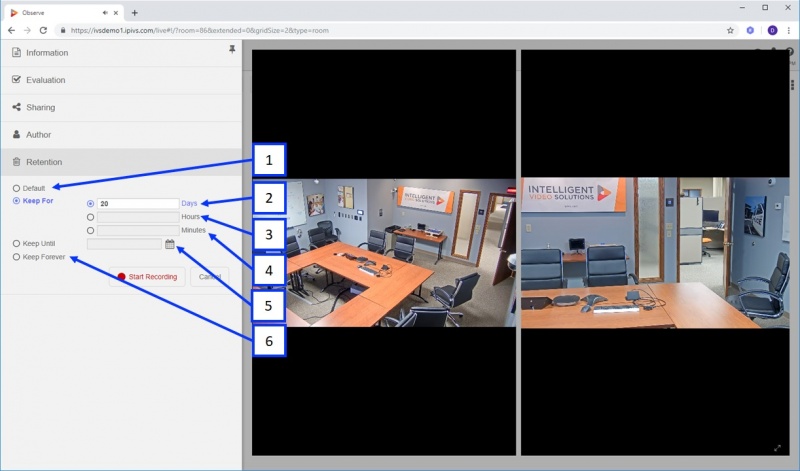Click the Information document icon
The image size is (800, 471).
pos(16,53)
